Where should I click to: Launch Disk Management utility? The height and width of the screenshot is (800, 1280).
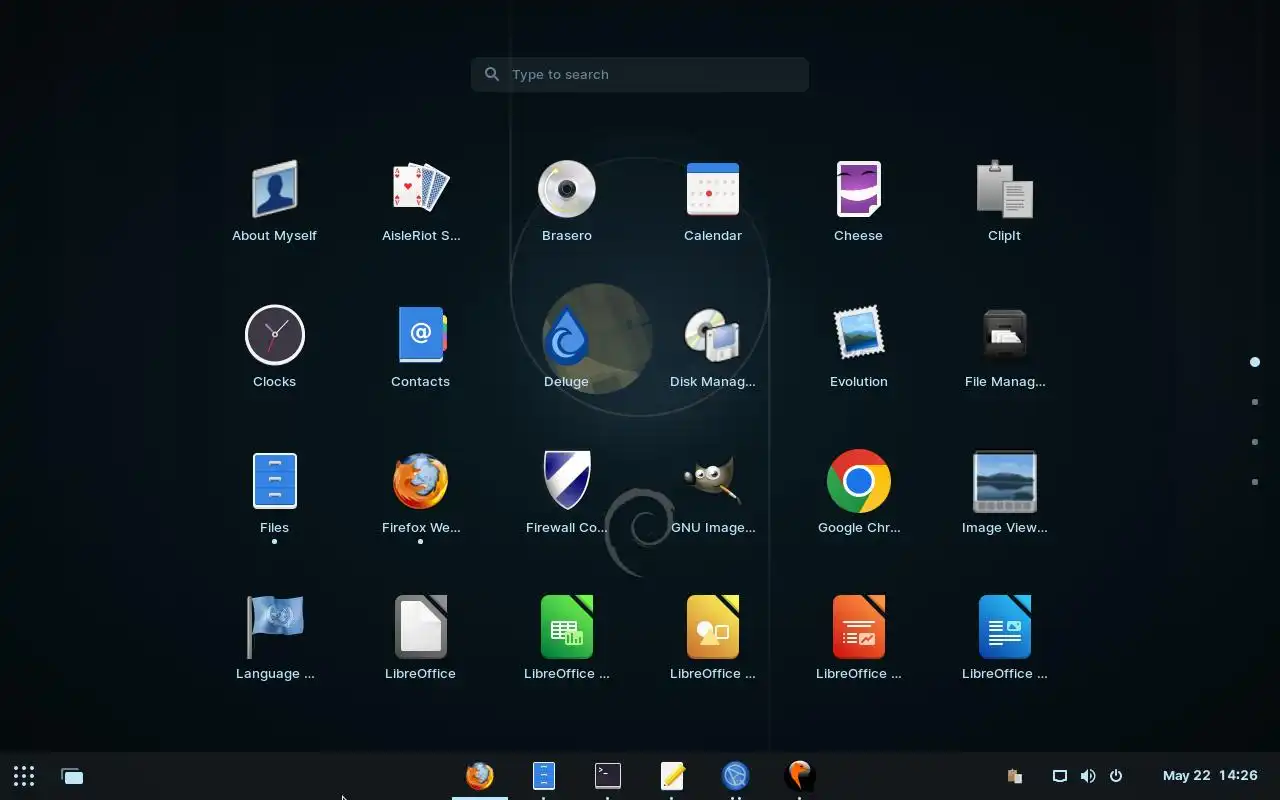click(713, 347)
